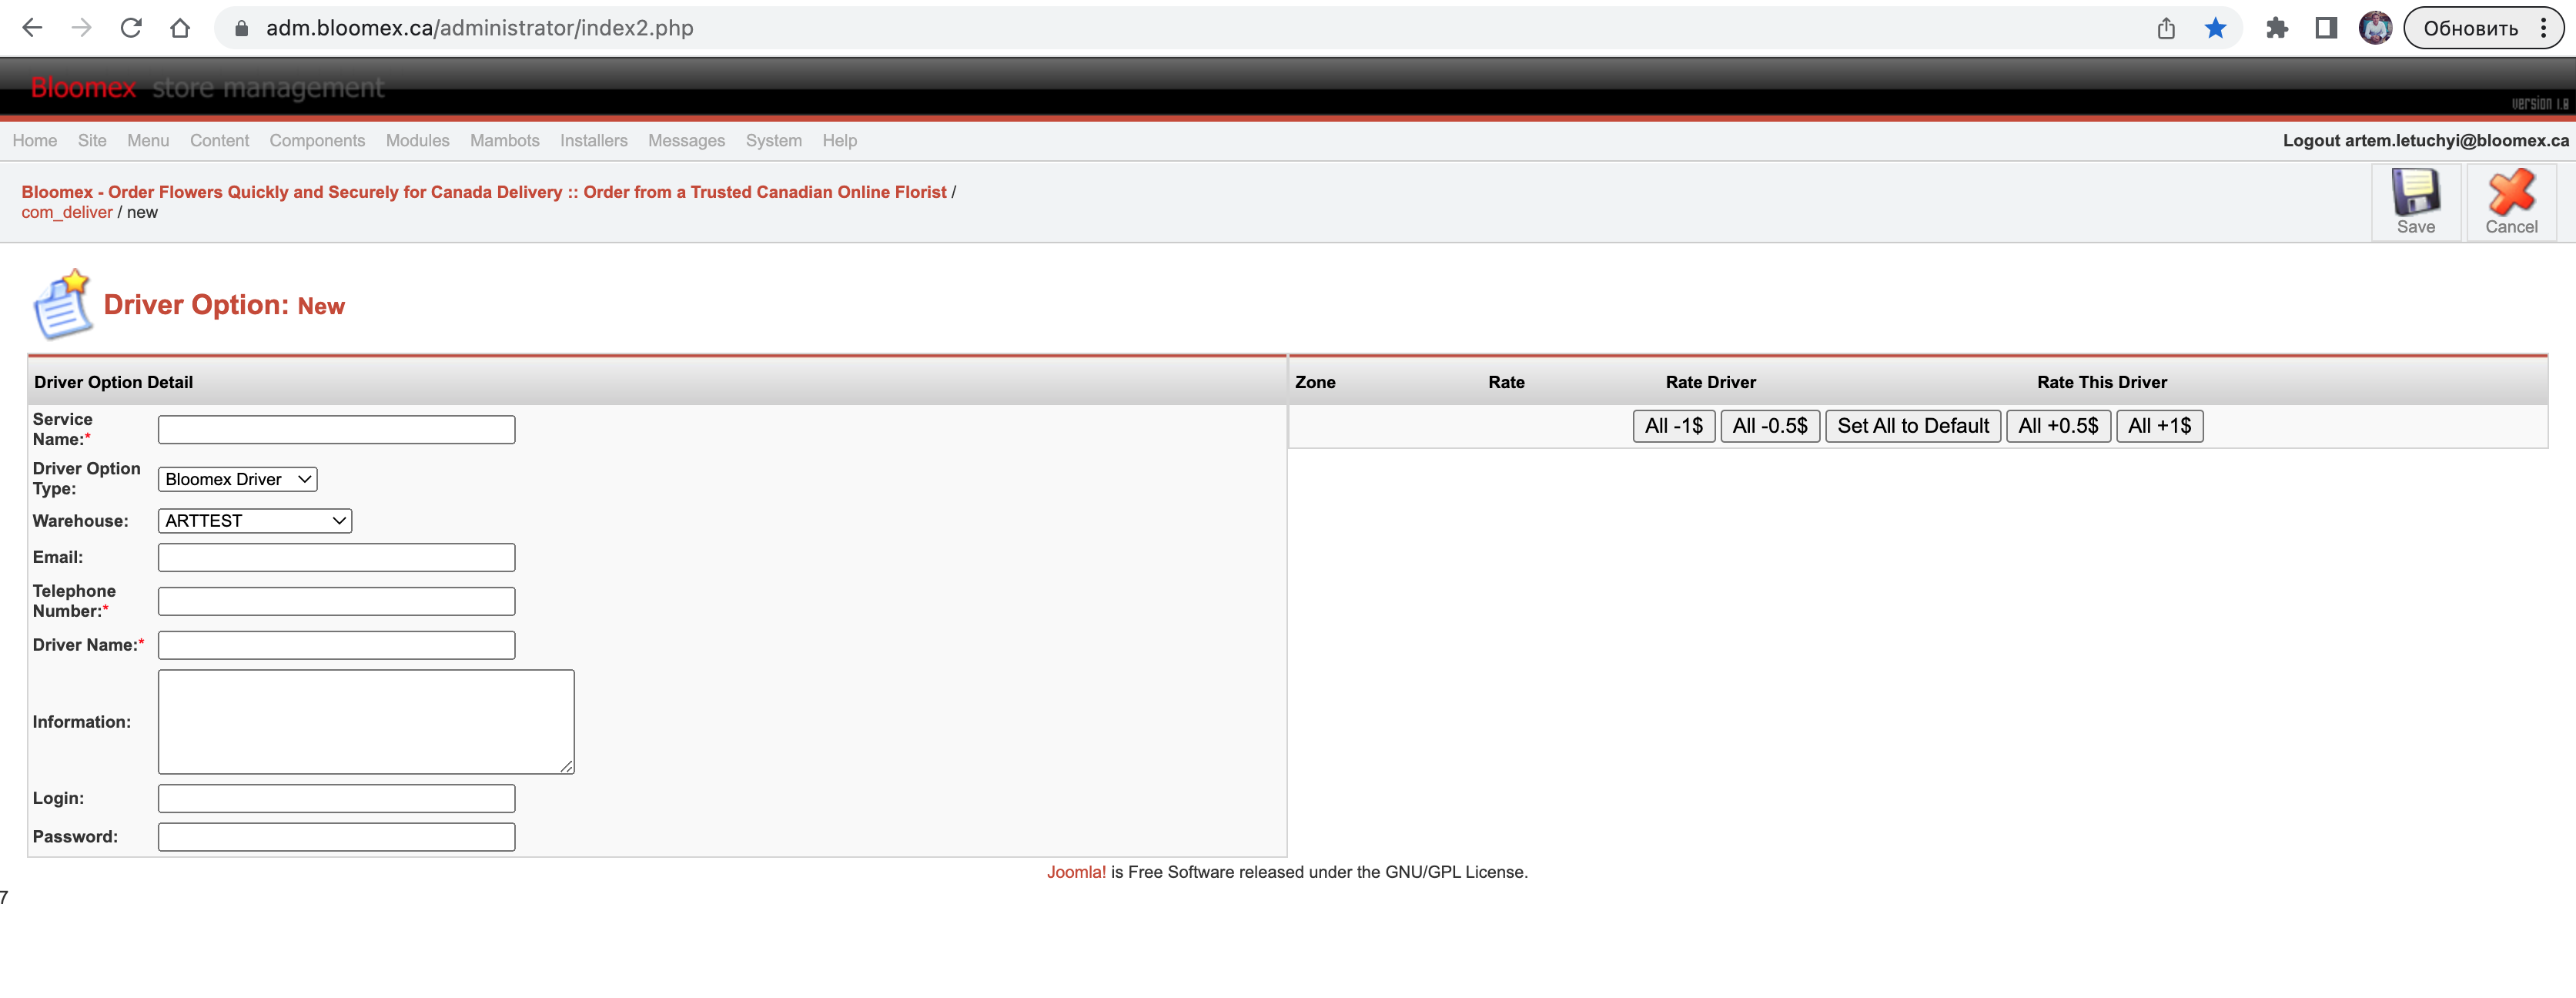Image resolution: width=2576 pixels, height=998 pixels.
Task: Open the Warehouse ARTTEST dropdown
Action: 255,521
